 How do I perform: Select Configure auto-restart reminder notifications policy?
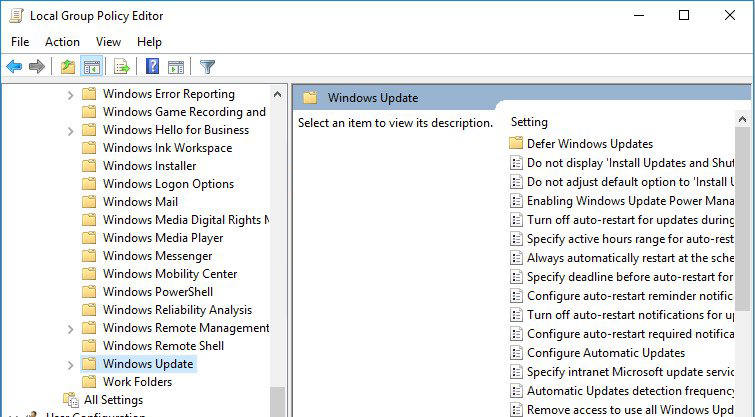click(x=630, y=296)
